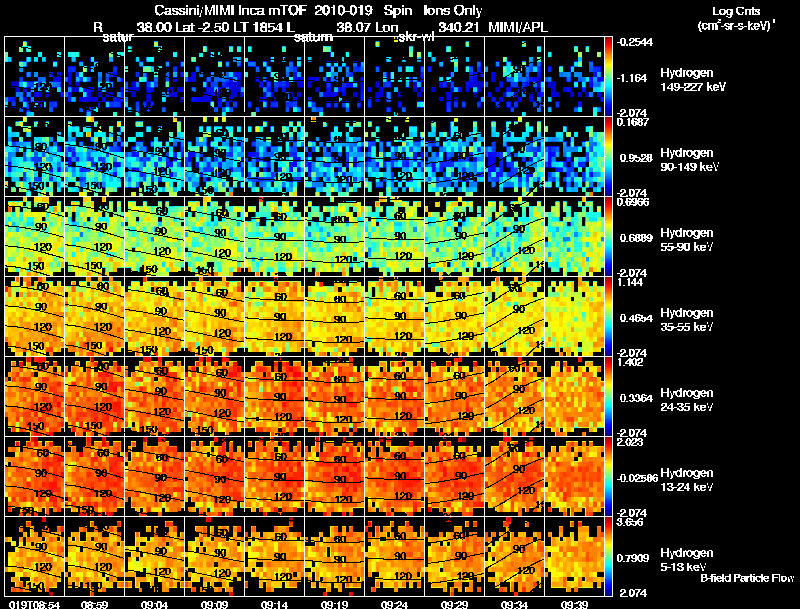The height and width of the screenshot is (609, 800).
Task: Click the 09:34 time label
Action: tap(514, 605)
